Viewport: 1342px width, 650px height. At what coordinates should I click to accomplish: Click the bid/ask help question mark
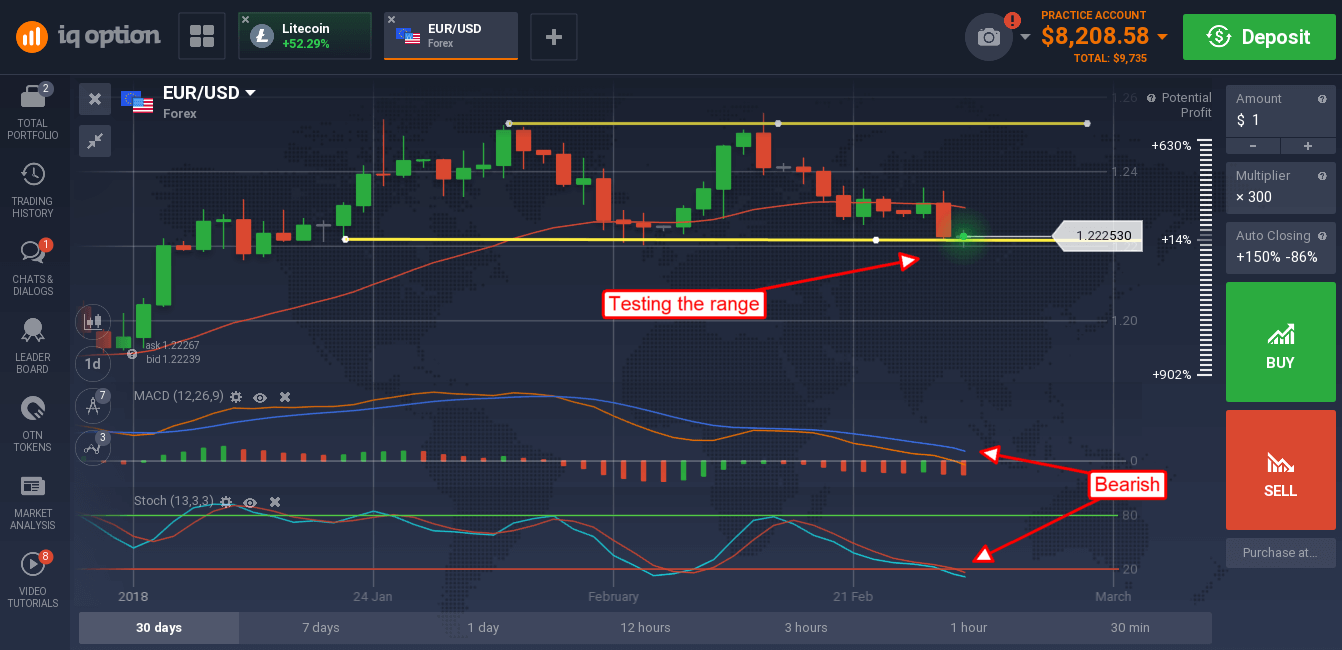pyautogui.click(x=130, y=353)
